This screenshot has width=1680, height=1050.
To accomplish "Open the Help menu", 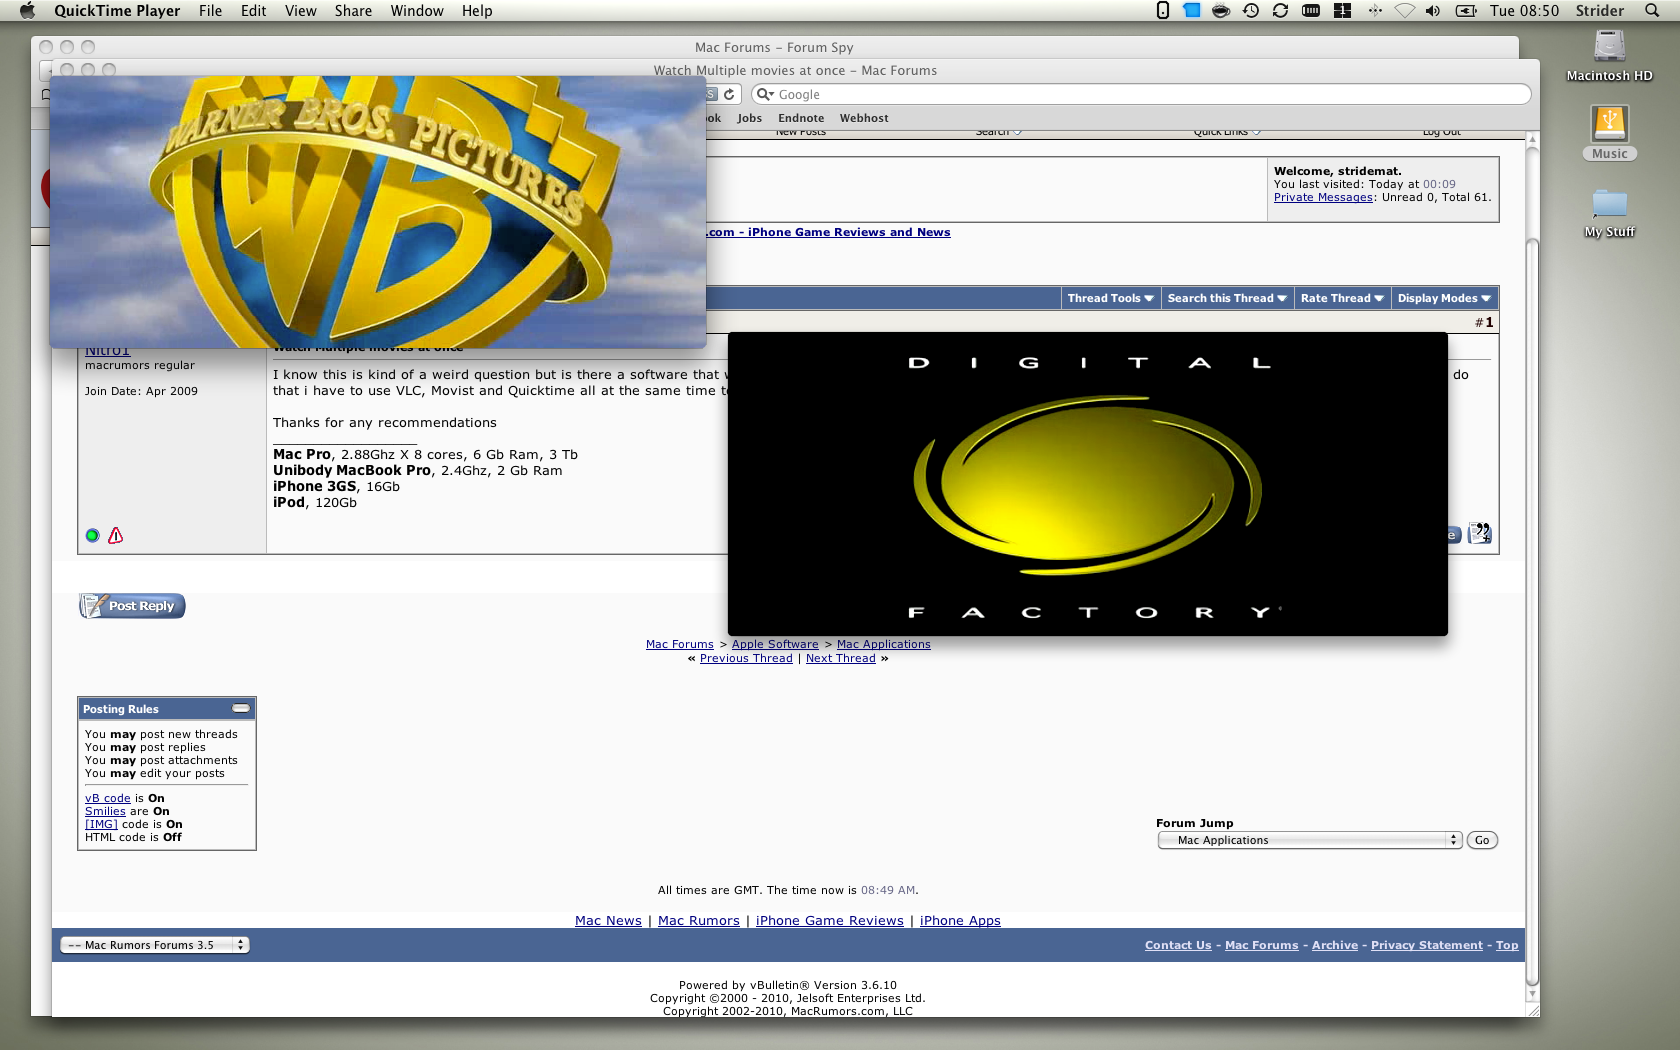I will point(477,11).
